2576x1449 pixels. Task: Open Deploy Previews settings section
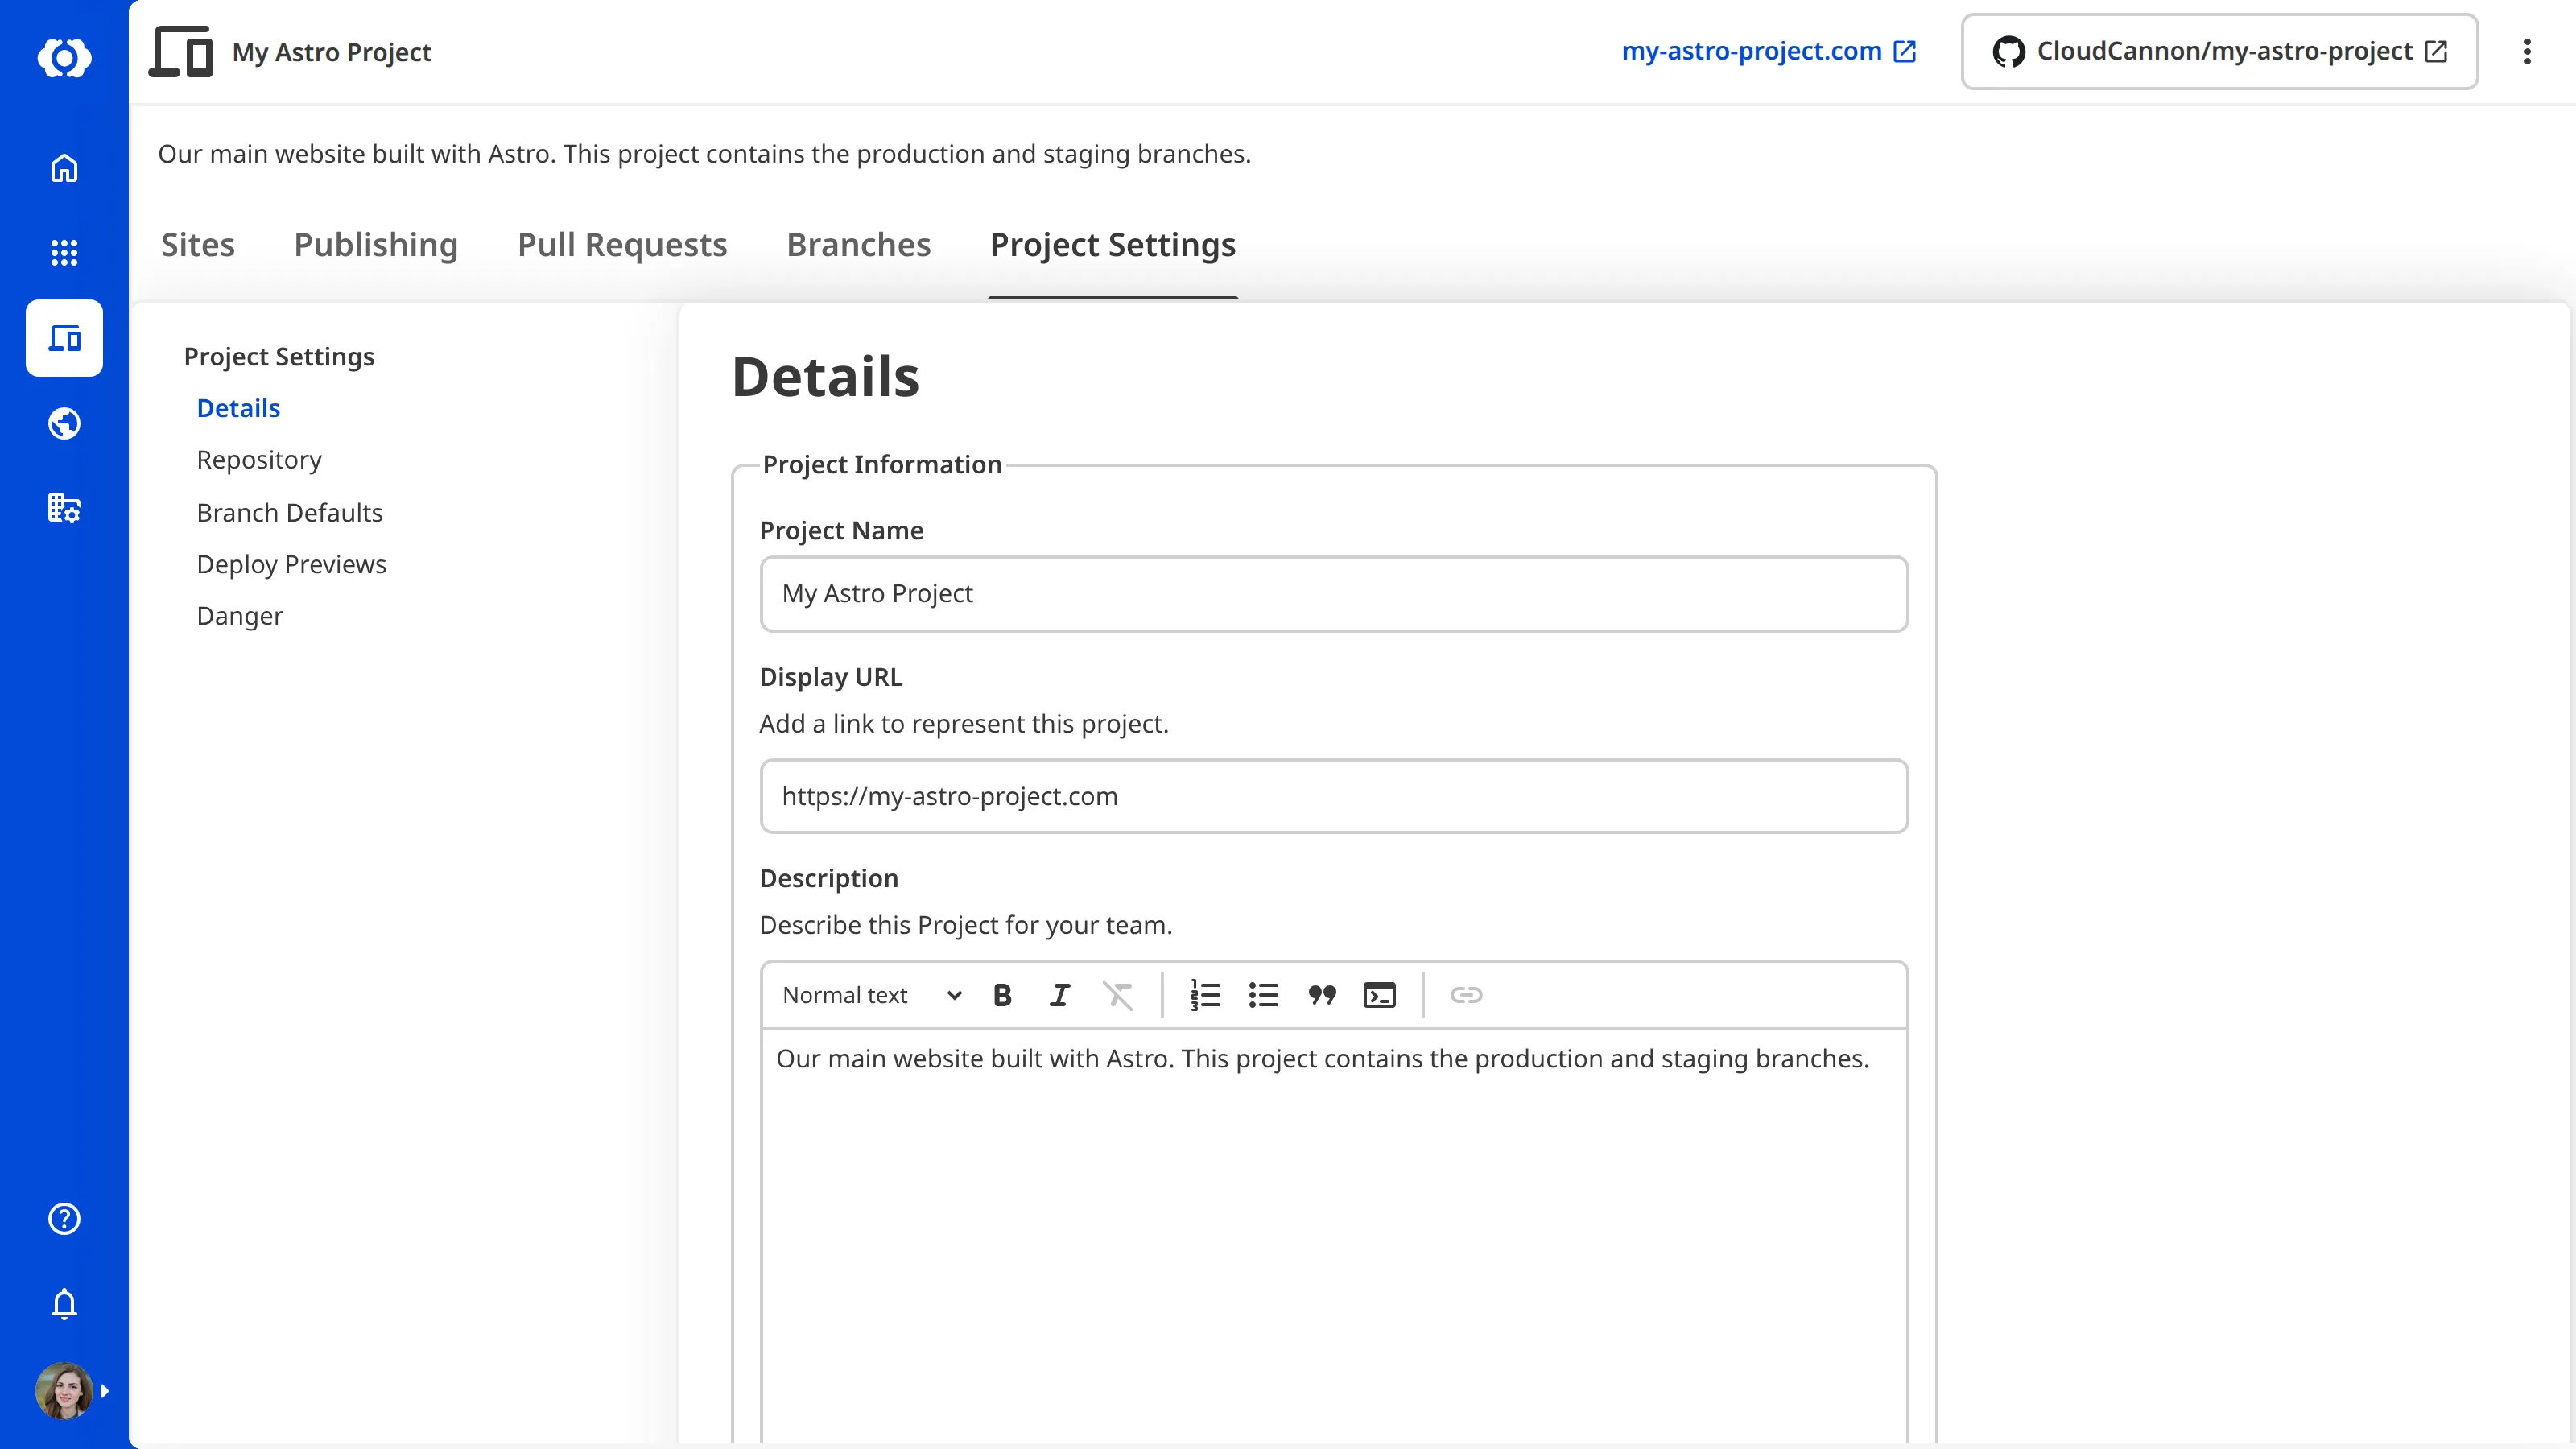[x=291, y=564]
